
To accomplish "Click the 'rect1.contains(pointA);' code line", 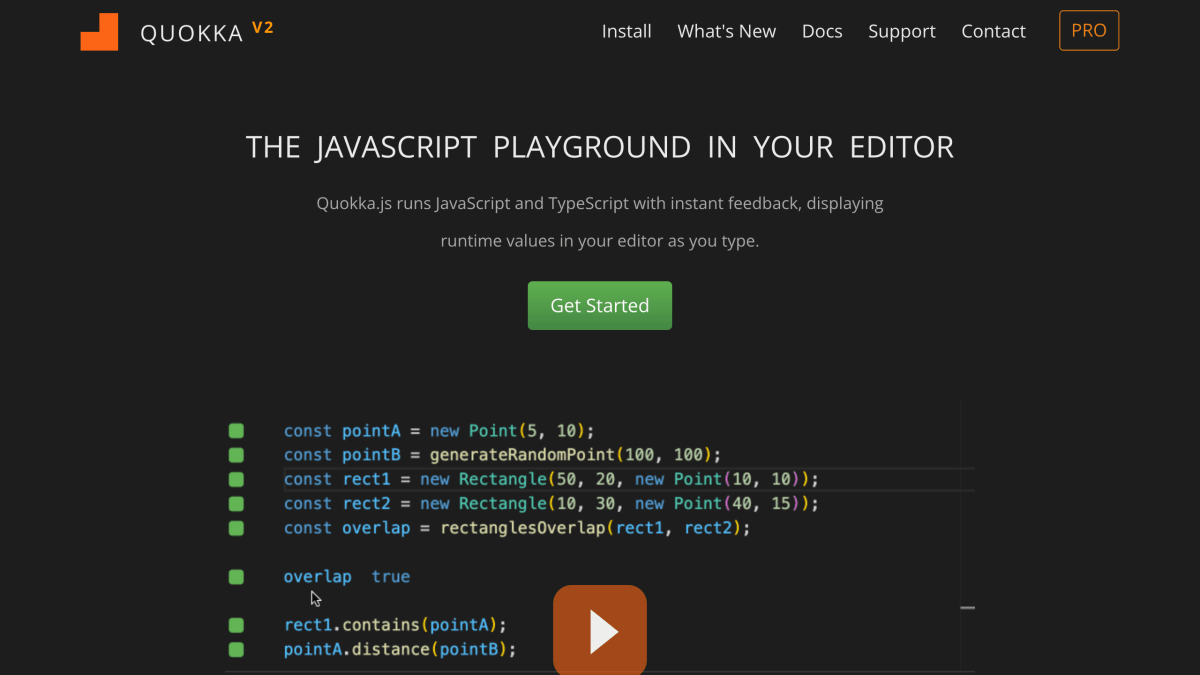I will pyautogui.click(x=396, y=626).
